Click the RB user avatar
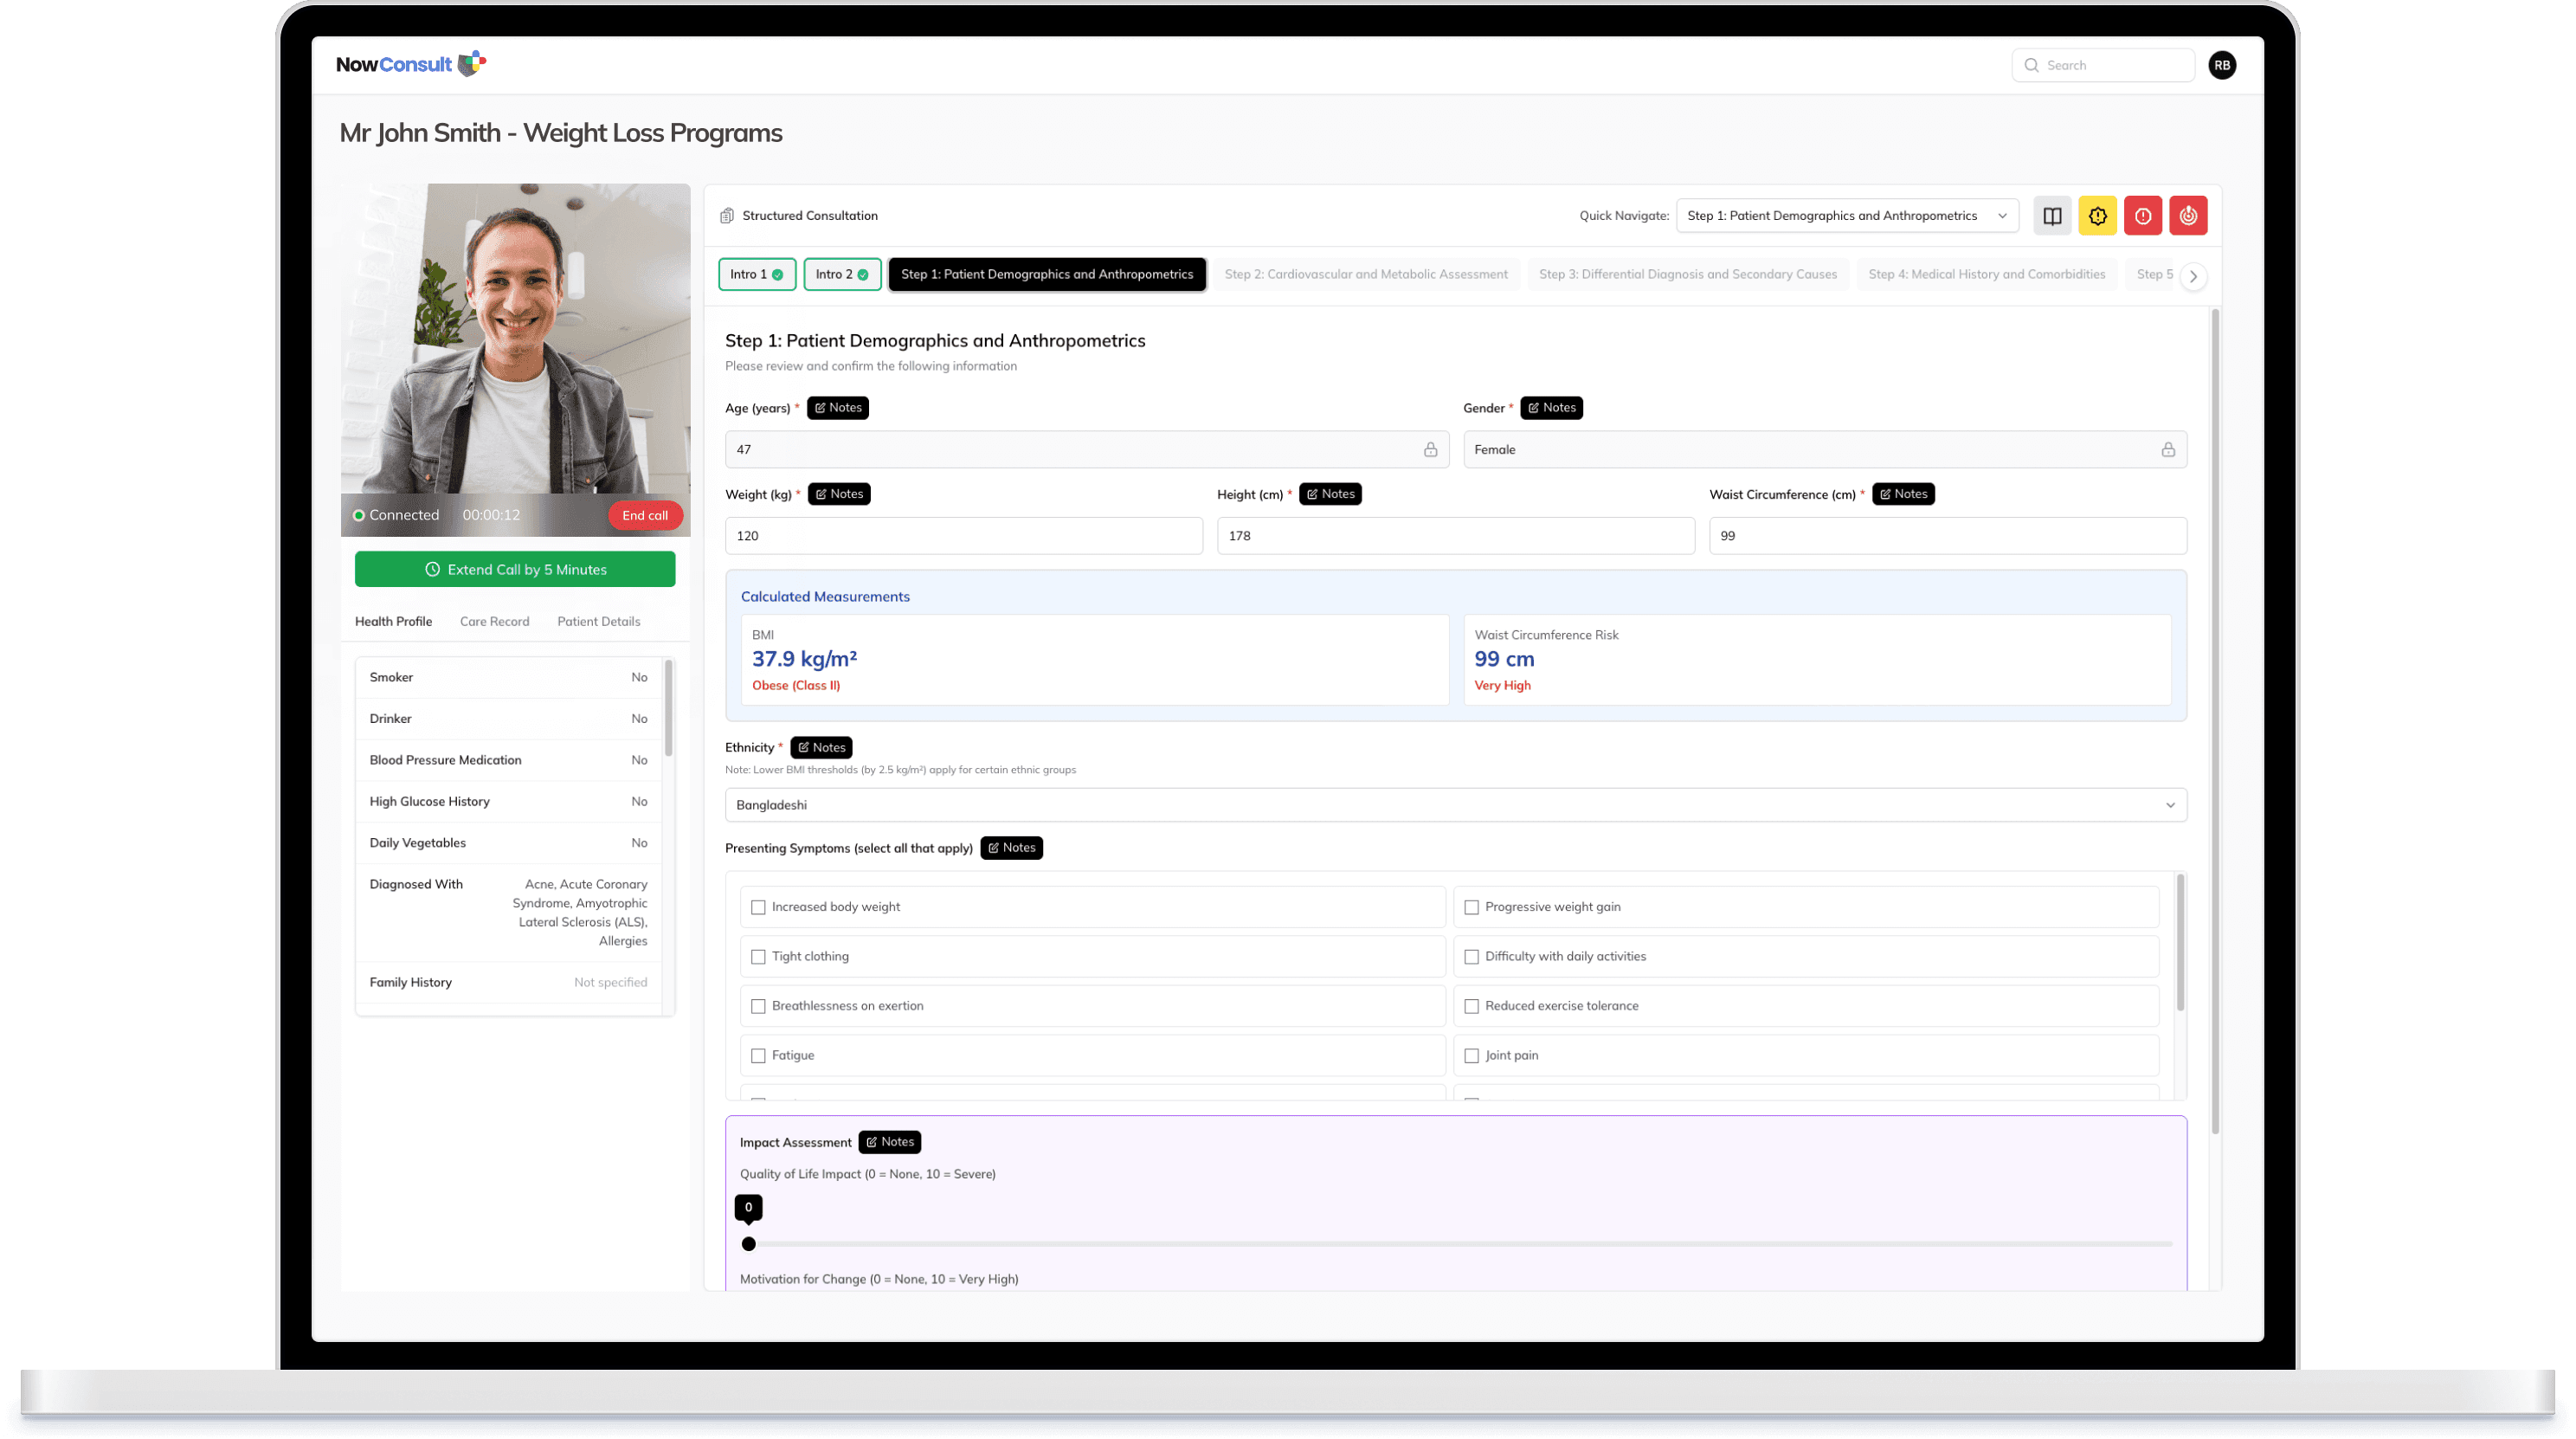Screen dimensions: 2576x1439 [x=2222, y=65]
